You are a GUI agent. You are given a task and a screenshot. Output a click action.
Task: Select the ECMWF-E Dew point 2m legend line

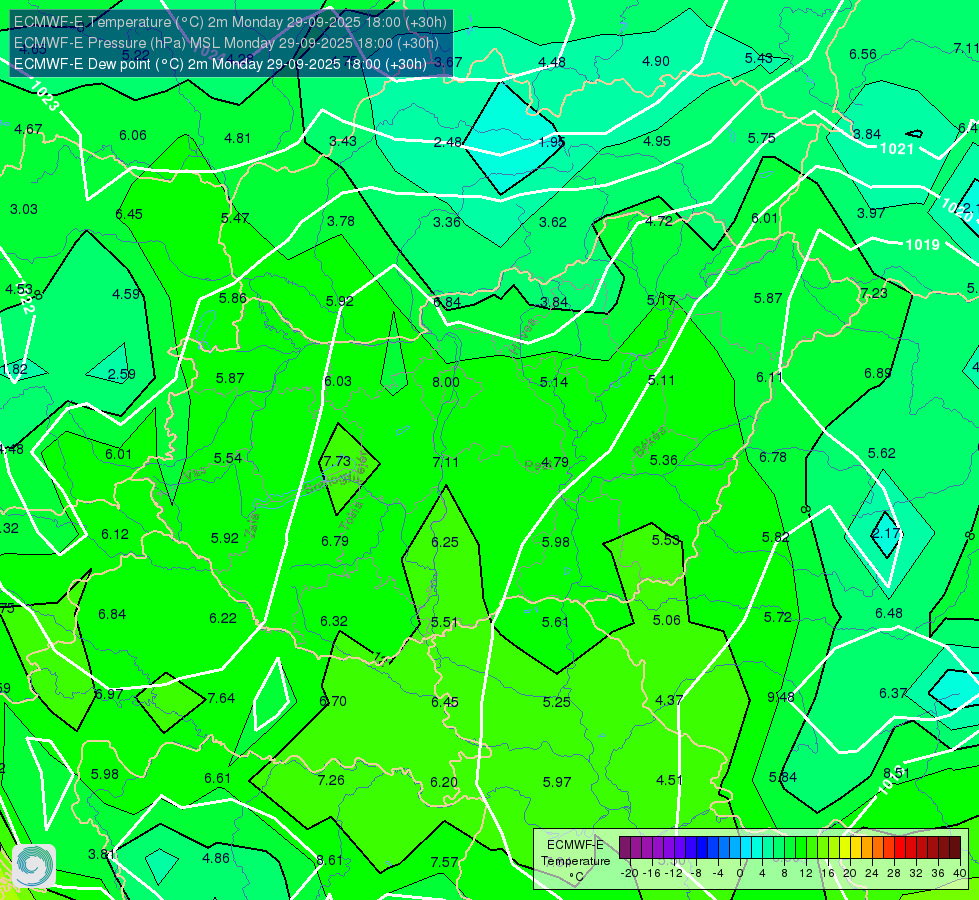(220, 64)
